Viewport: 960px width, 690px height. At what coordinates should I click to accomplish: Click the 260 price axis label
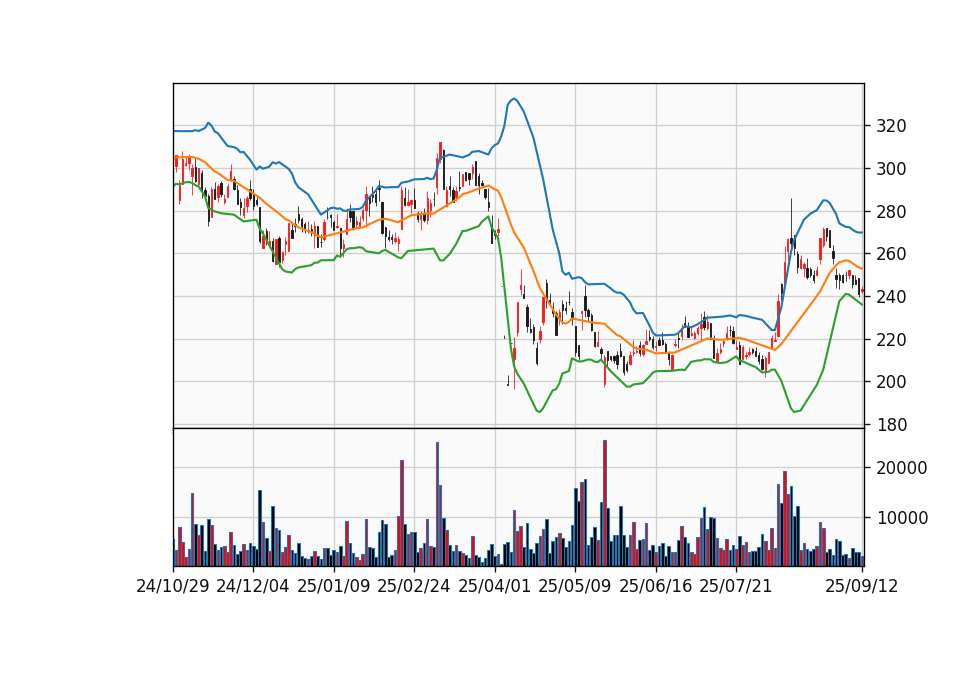pyautogui.click(x=891, y=254)
